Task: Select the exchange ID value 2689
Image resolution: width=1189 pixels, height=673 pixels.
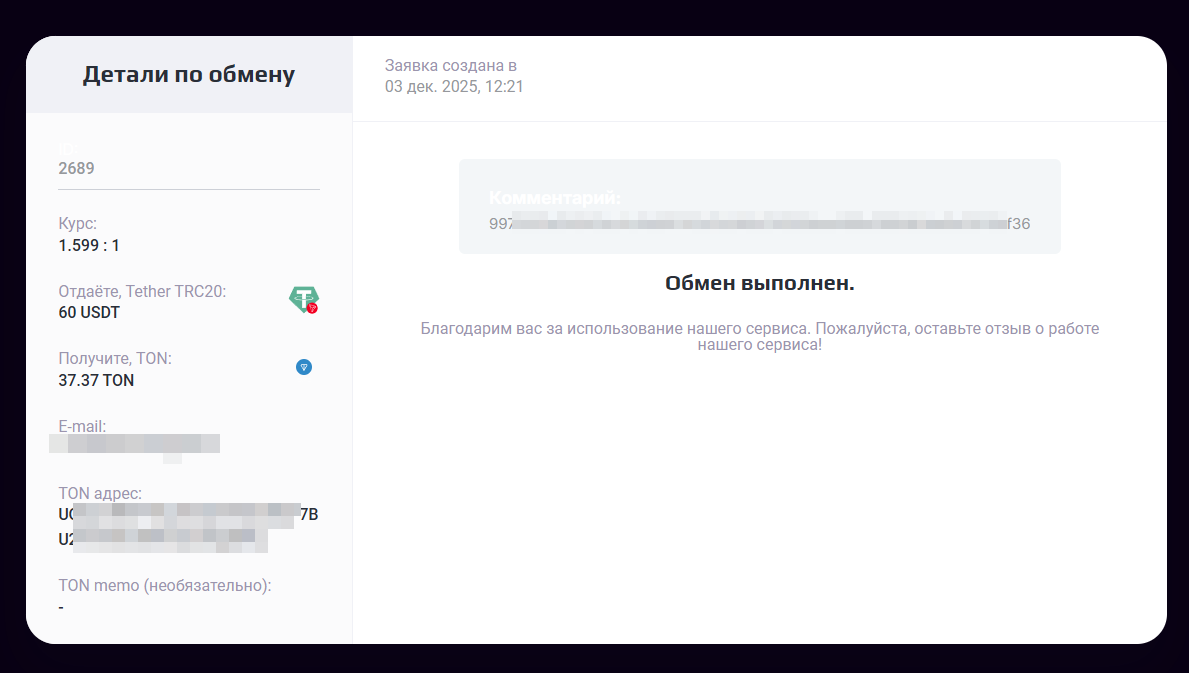Action: pos(77,168)
